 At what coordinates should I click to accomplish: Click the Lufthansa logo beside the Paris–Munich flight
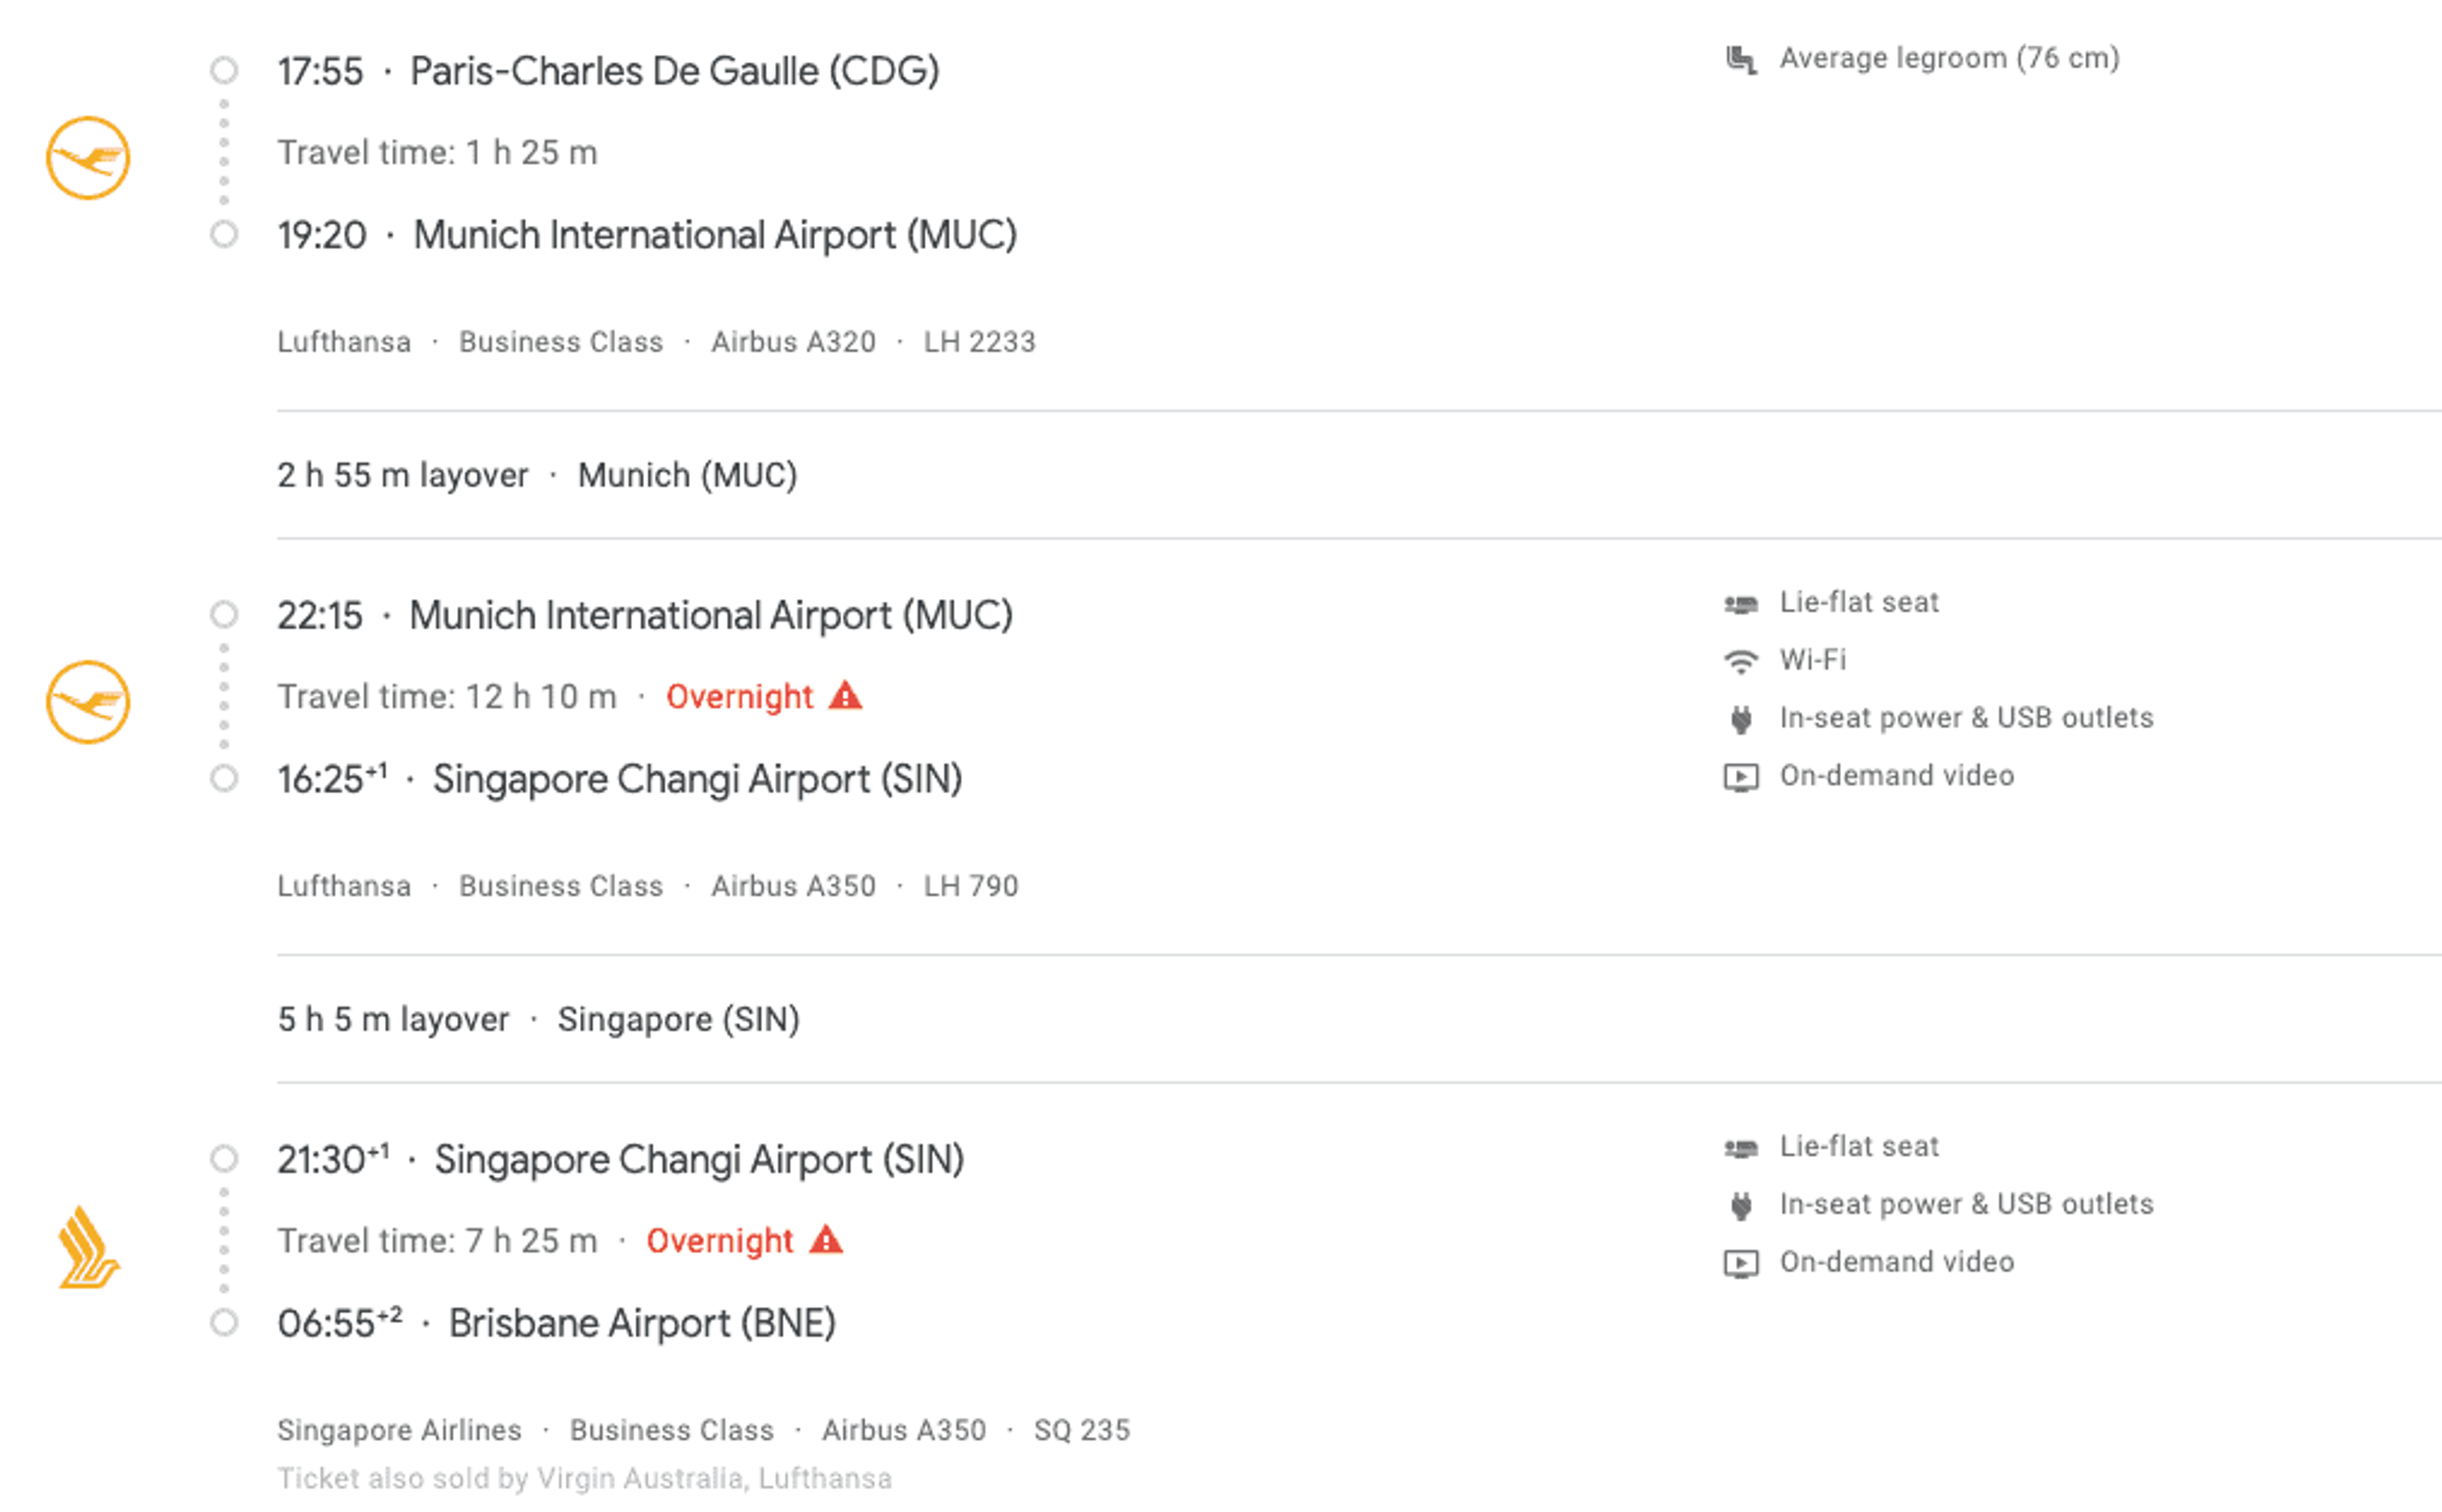(88, 158)
